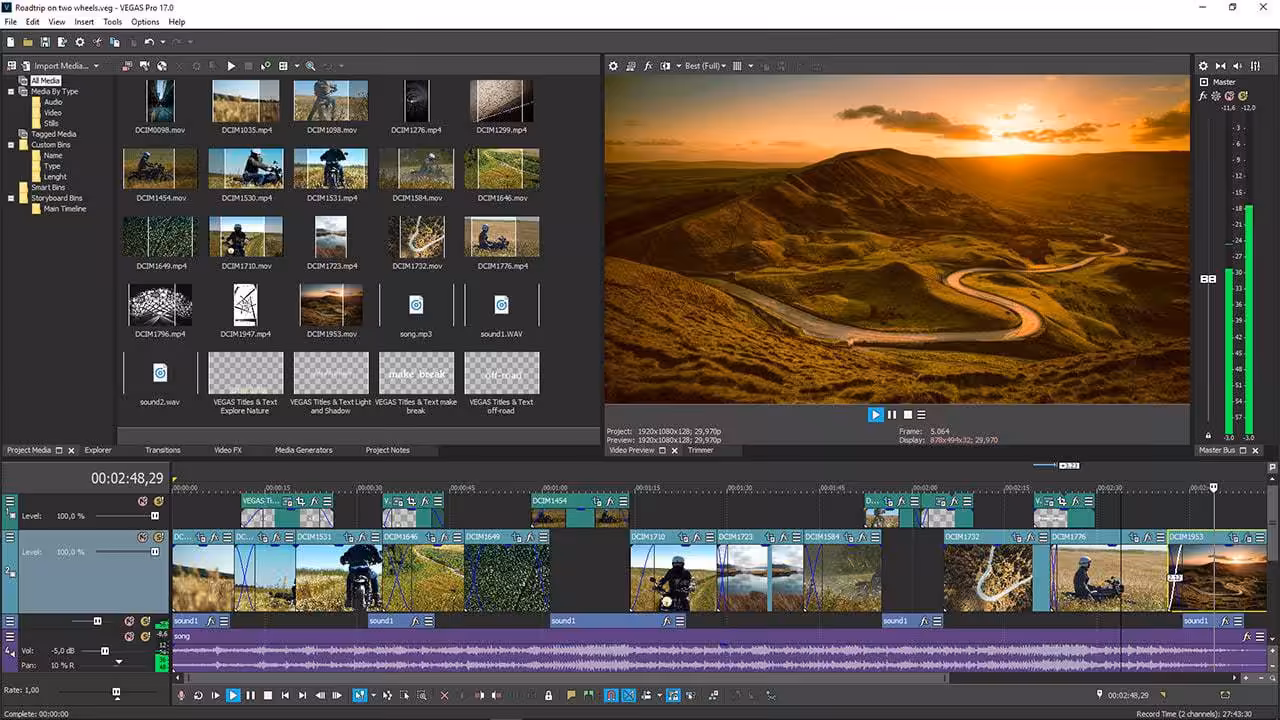Click the Copy icon in the toolbar
Screen dimensions: 1280x720
tap(115, 42)
